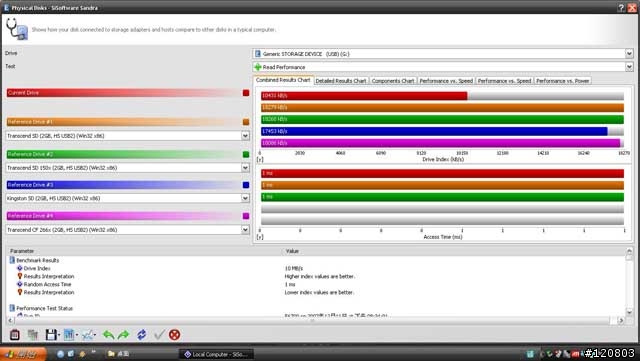Click the first quick launch browser icon
Viewport: 640px width, 361px height.
pos(60,354)
